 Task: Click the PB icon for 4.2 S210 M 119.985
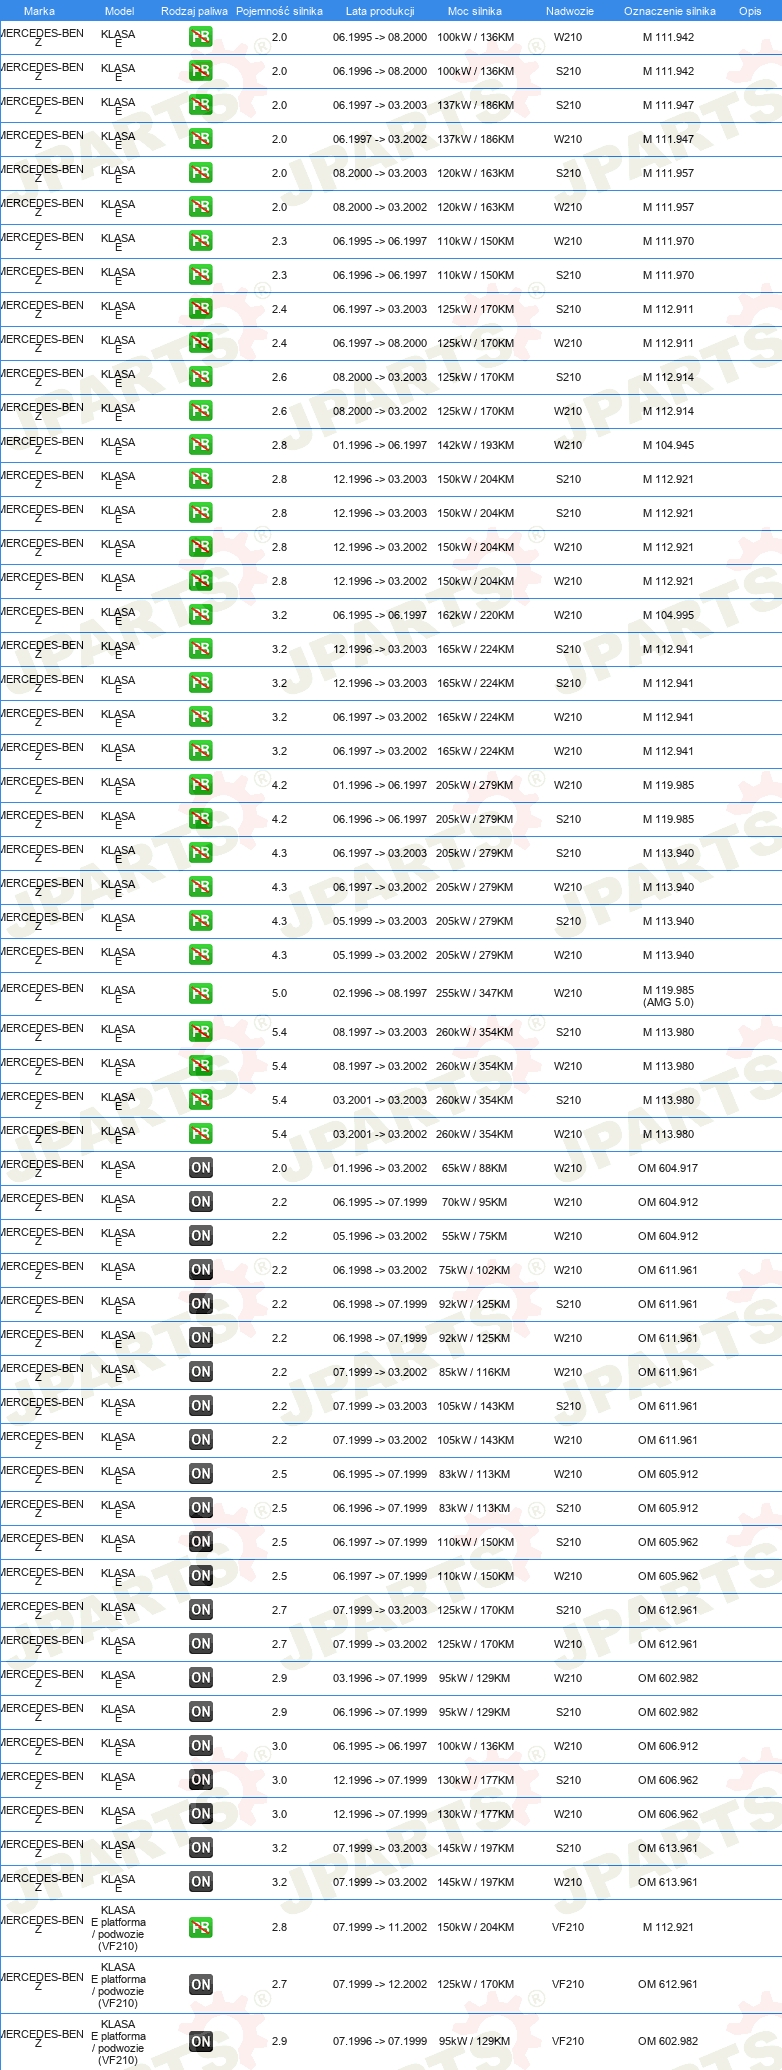[x=201, y=819]
